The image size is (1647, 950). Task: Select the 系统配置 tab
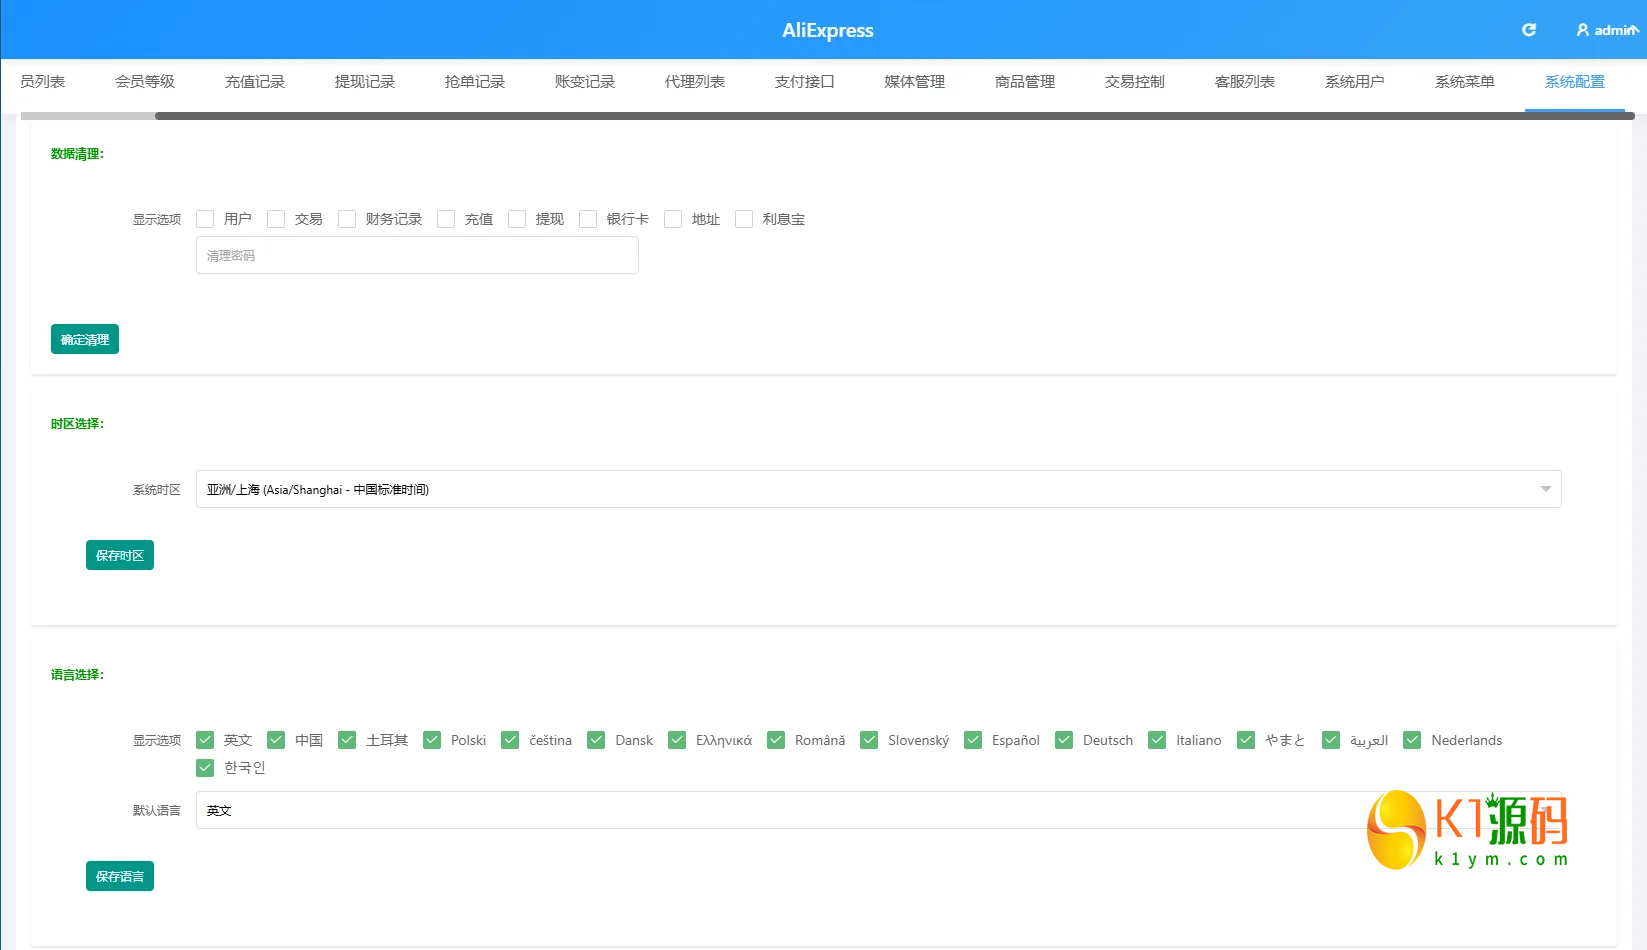(1575, 82)
